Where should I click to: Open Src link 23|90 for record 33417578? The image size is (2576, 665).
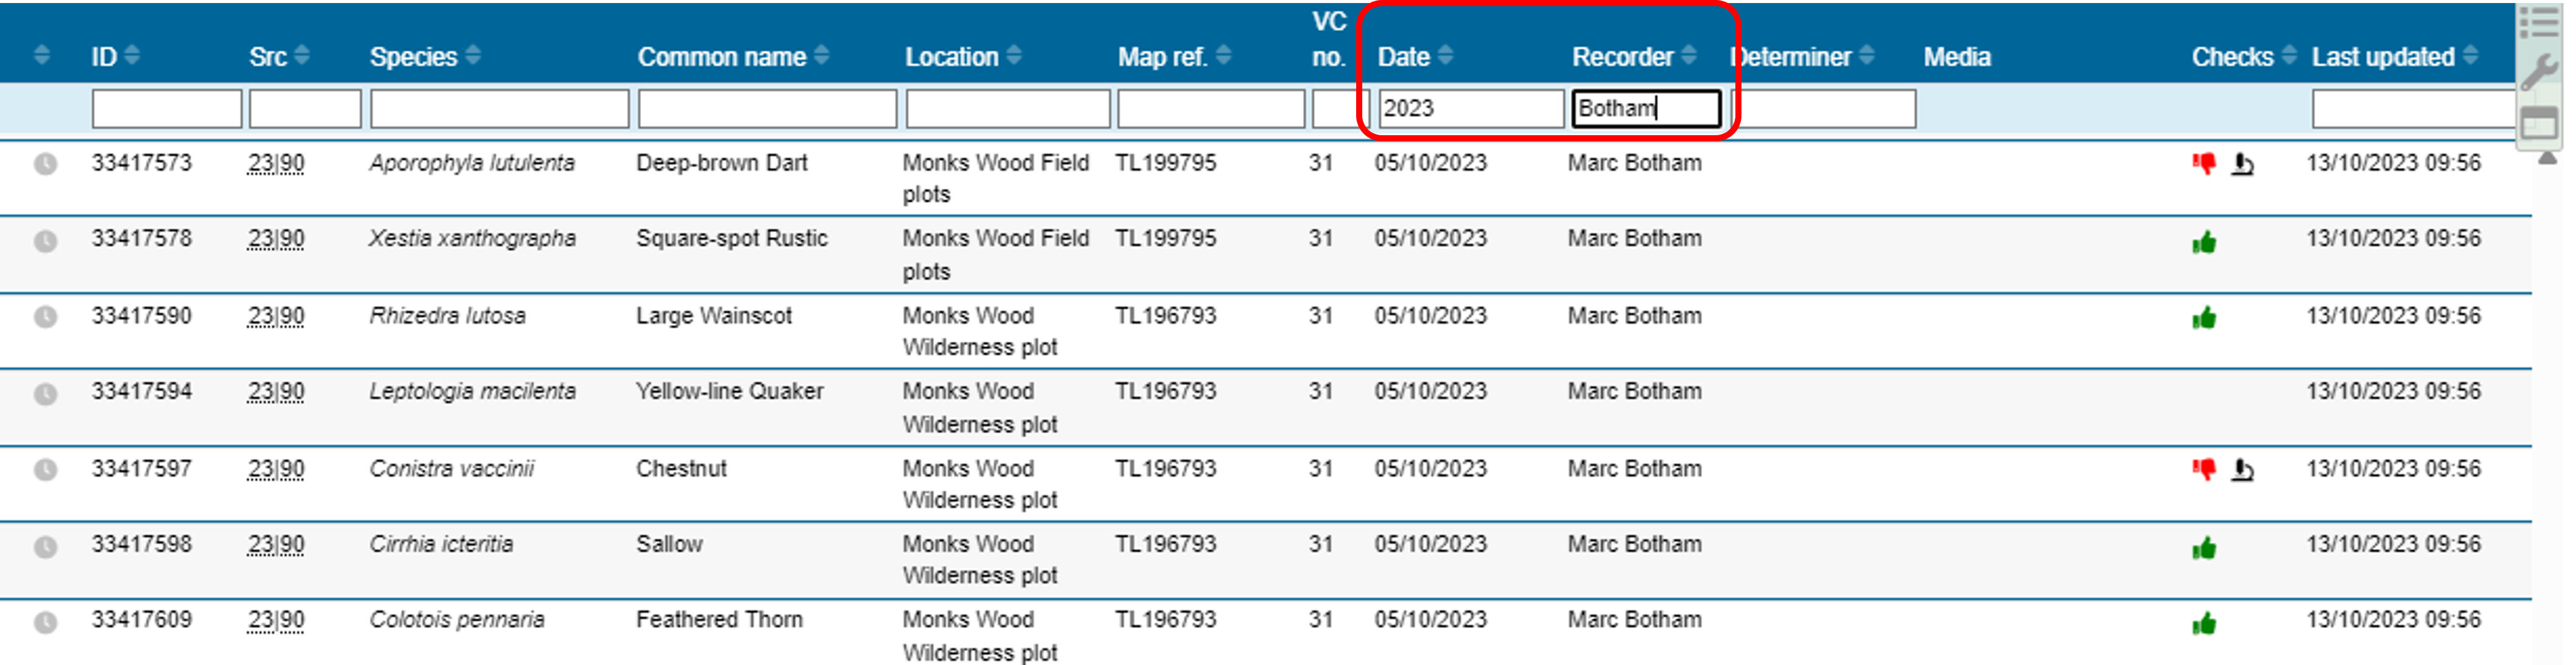(x=276, y=239)
